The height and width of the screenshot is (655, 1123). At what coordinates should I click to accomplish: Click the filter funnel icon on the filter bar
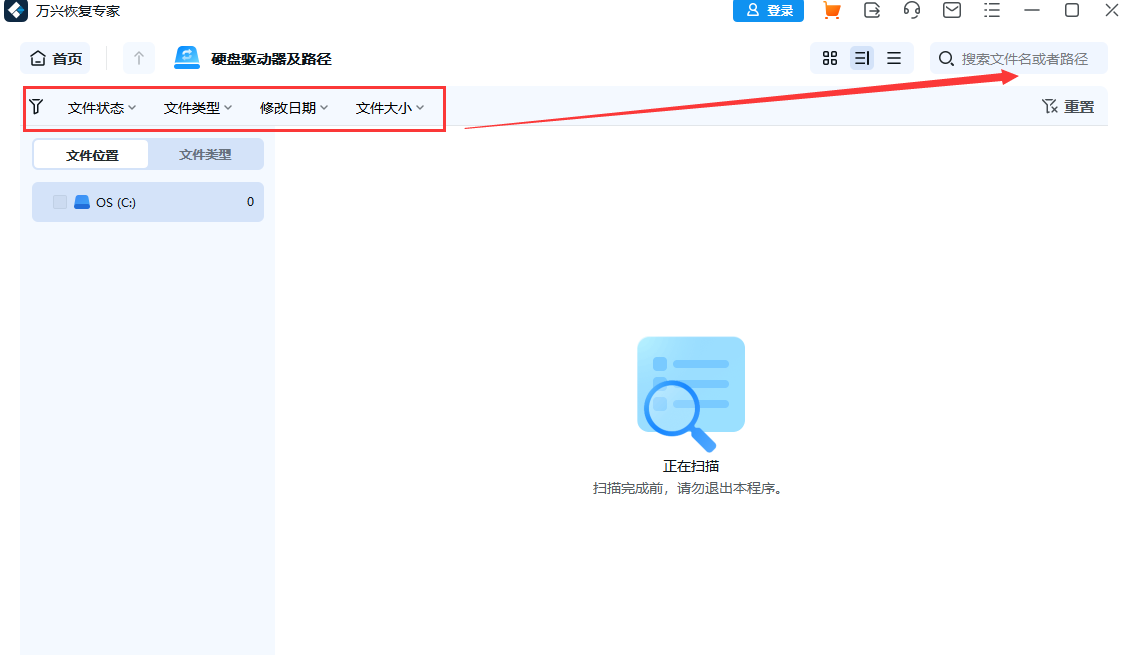(37, 106)
